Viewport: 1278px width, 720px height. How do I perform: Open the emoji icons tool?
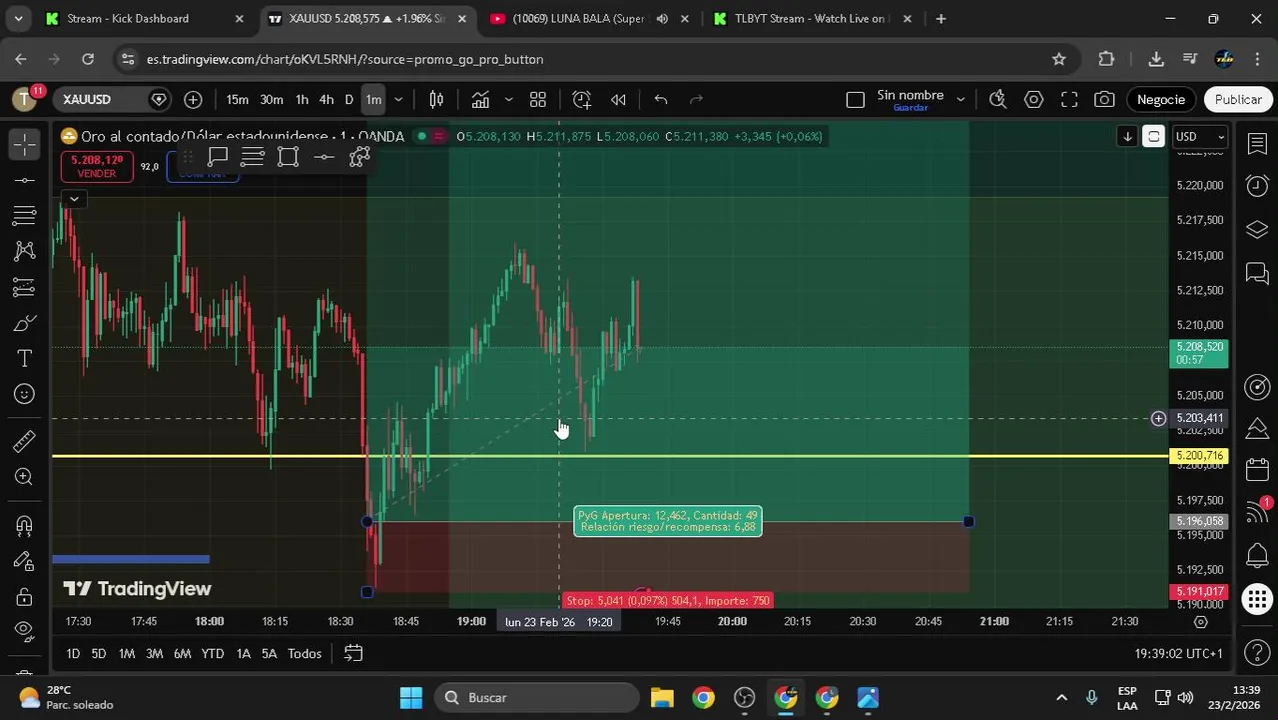tap(25, 394)
